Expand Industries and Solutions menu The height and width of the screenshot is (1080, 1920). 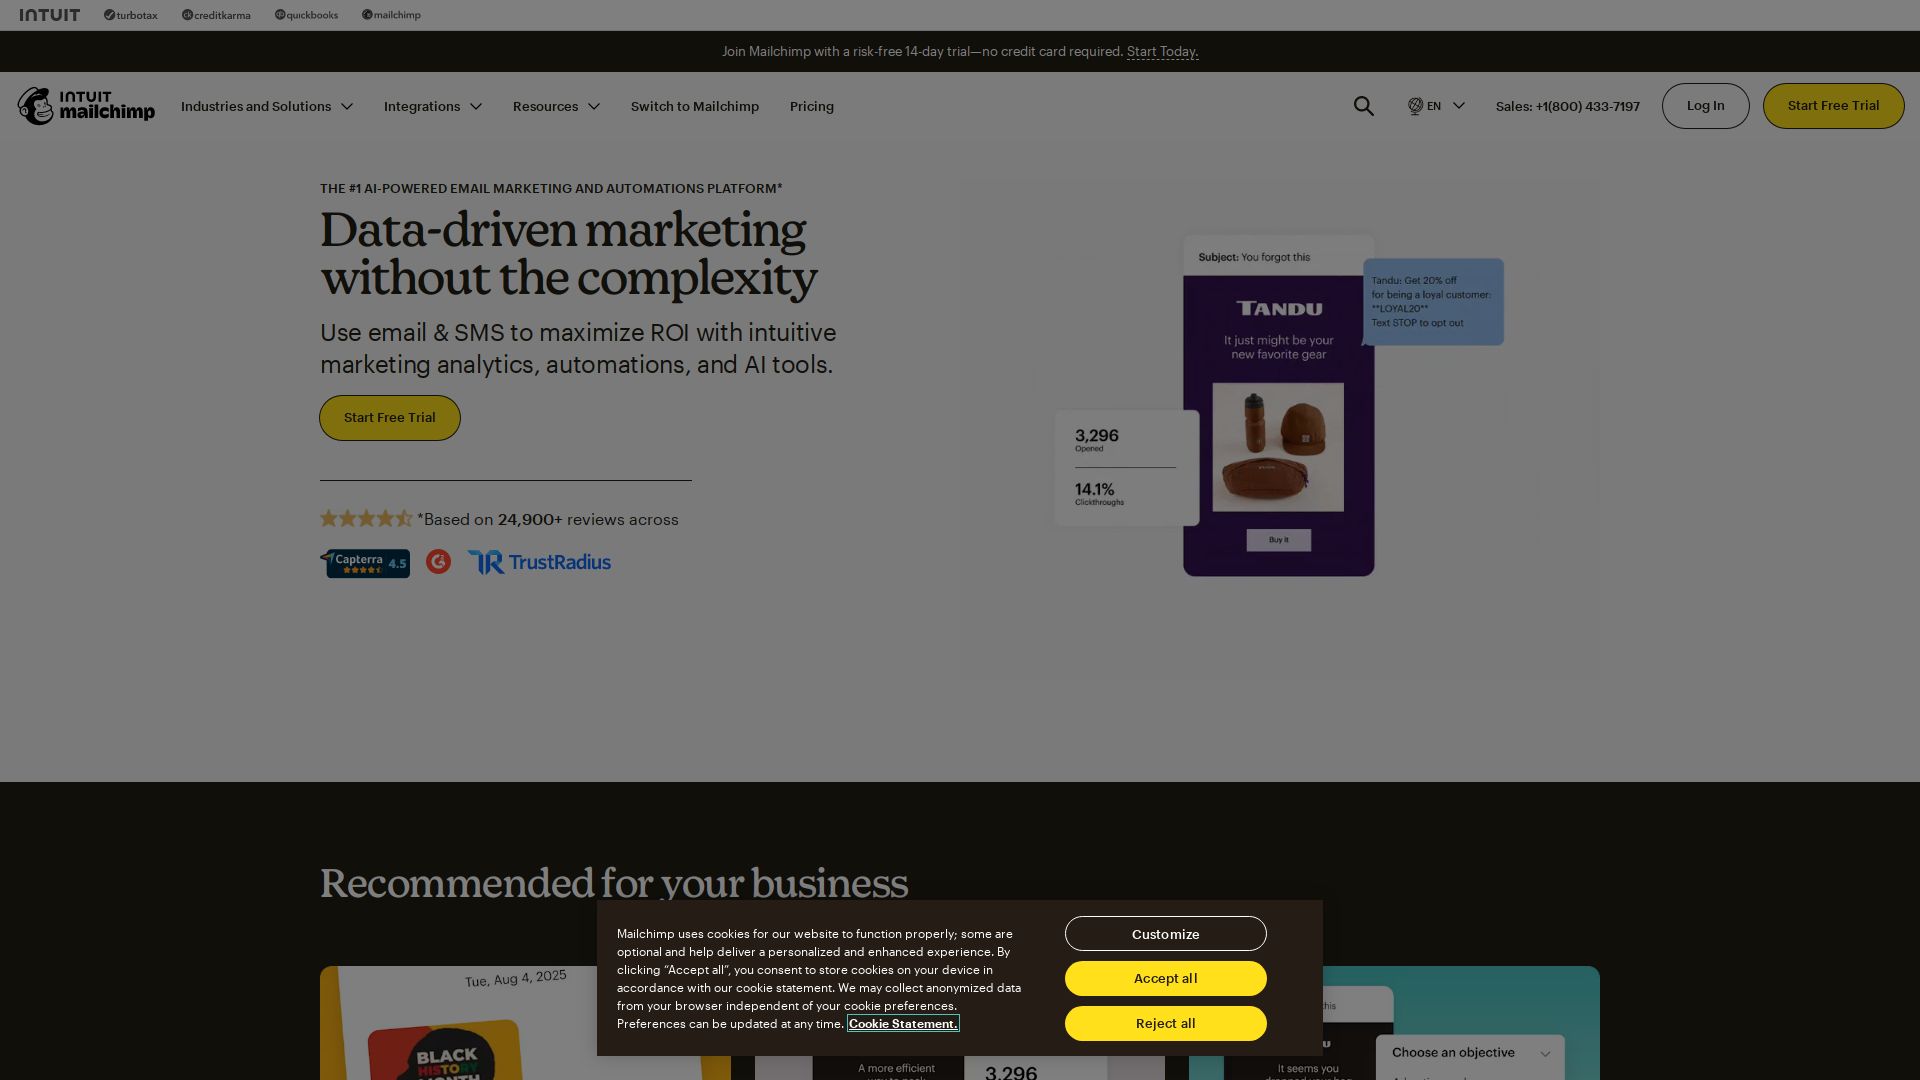click(266, 106)
